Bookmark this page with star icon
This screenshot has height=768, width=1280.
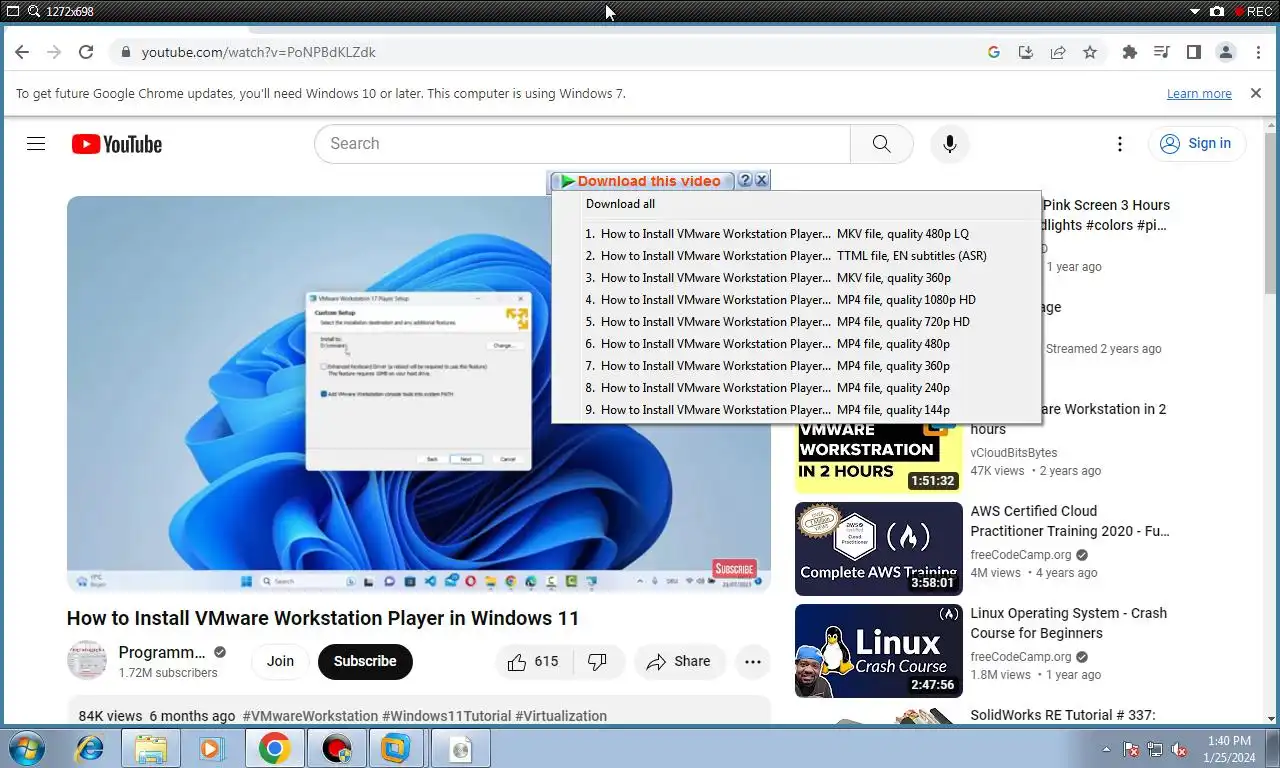coord(1090,52)
